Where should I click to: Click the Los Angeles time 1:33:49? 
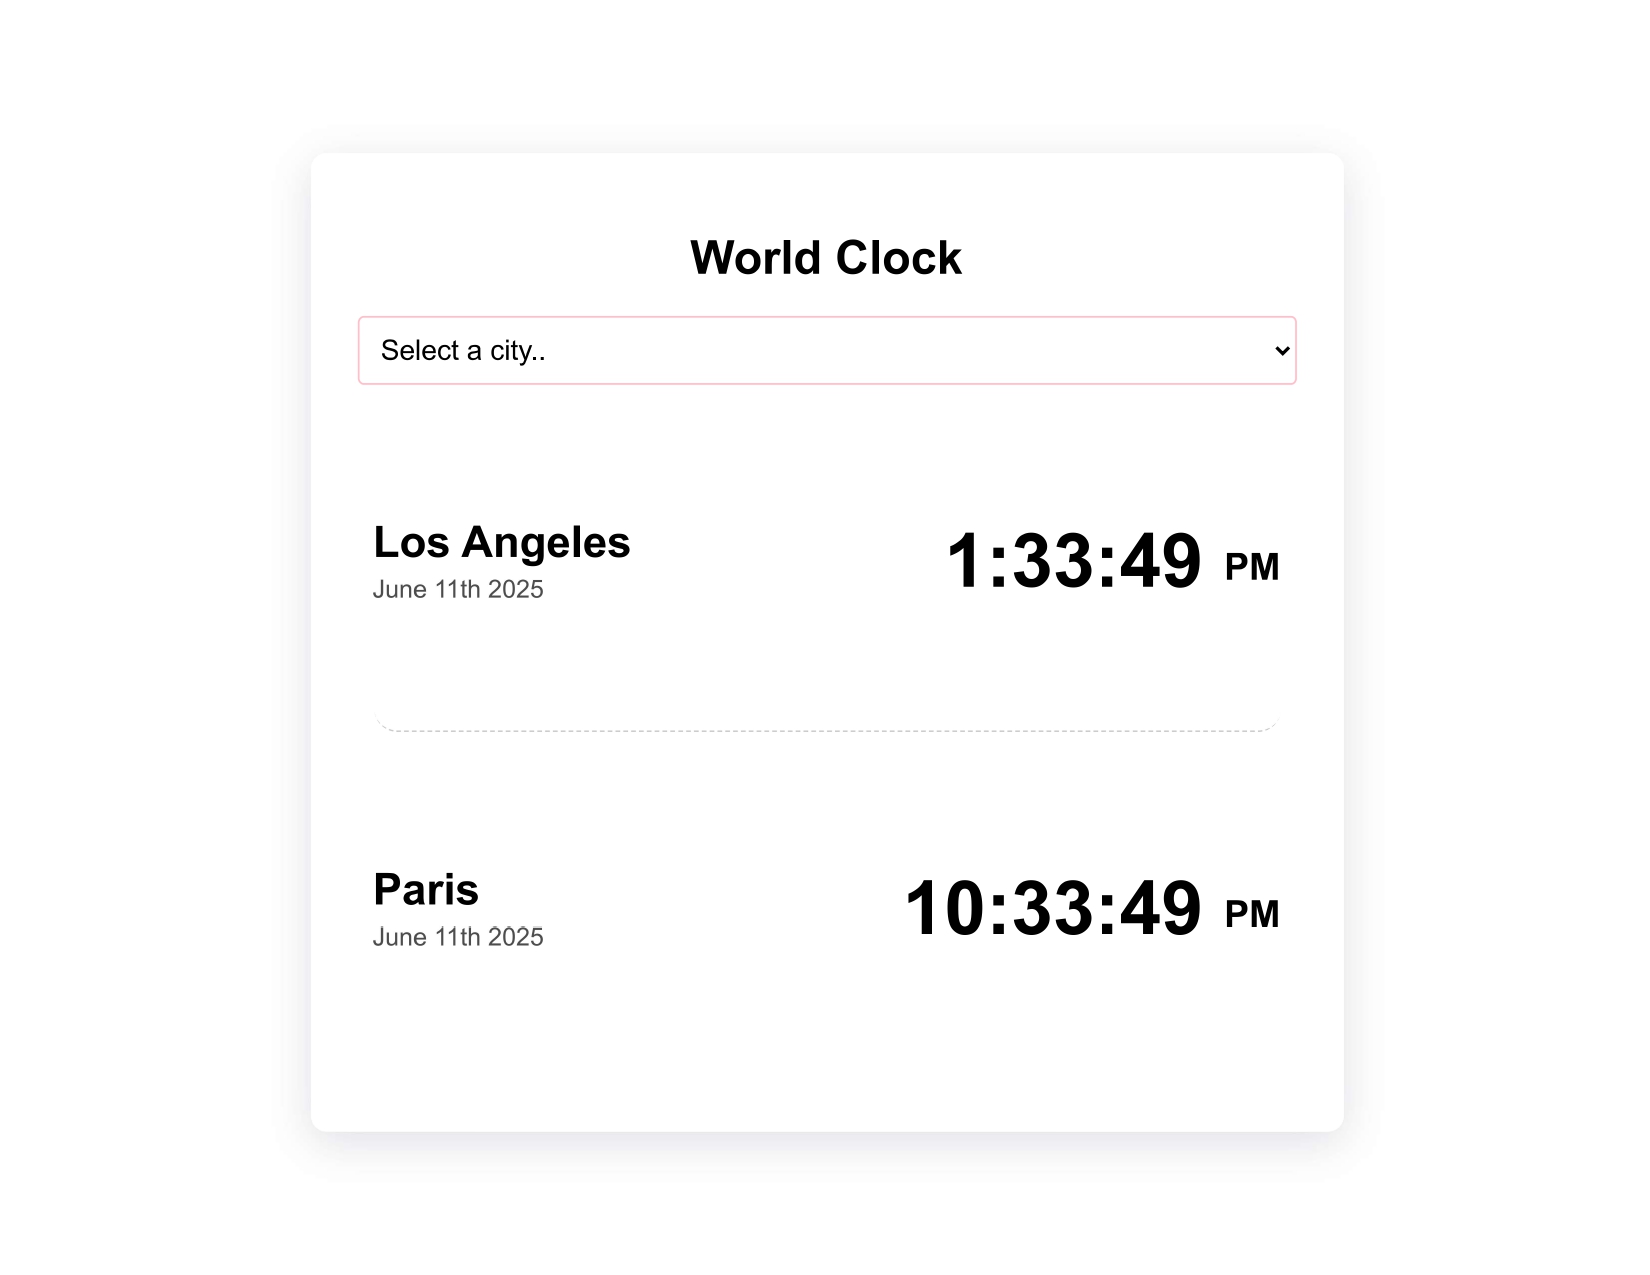click(1073, 561)
